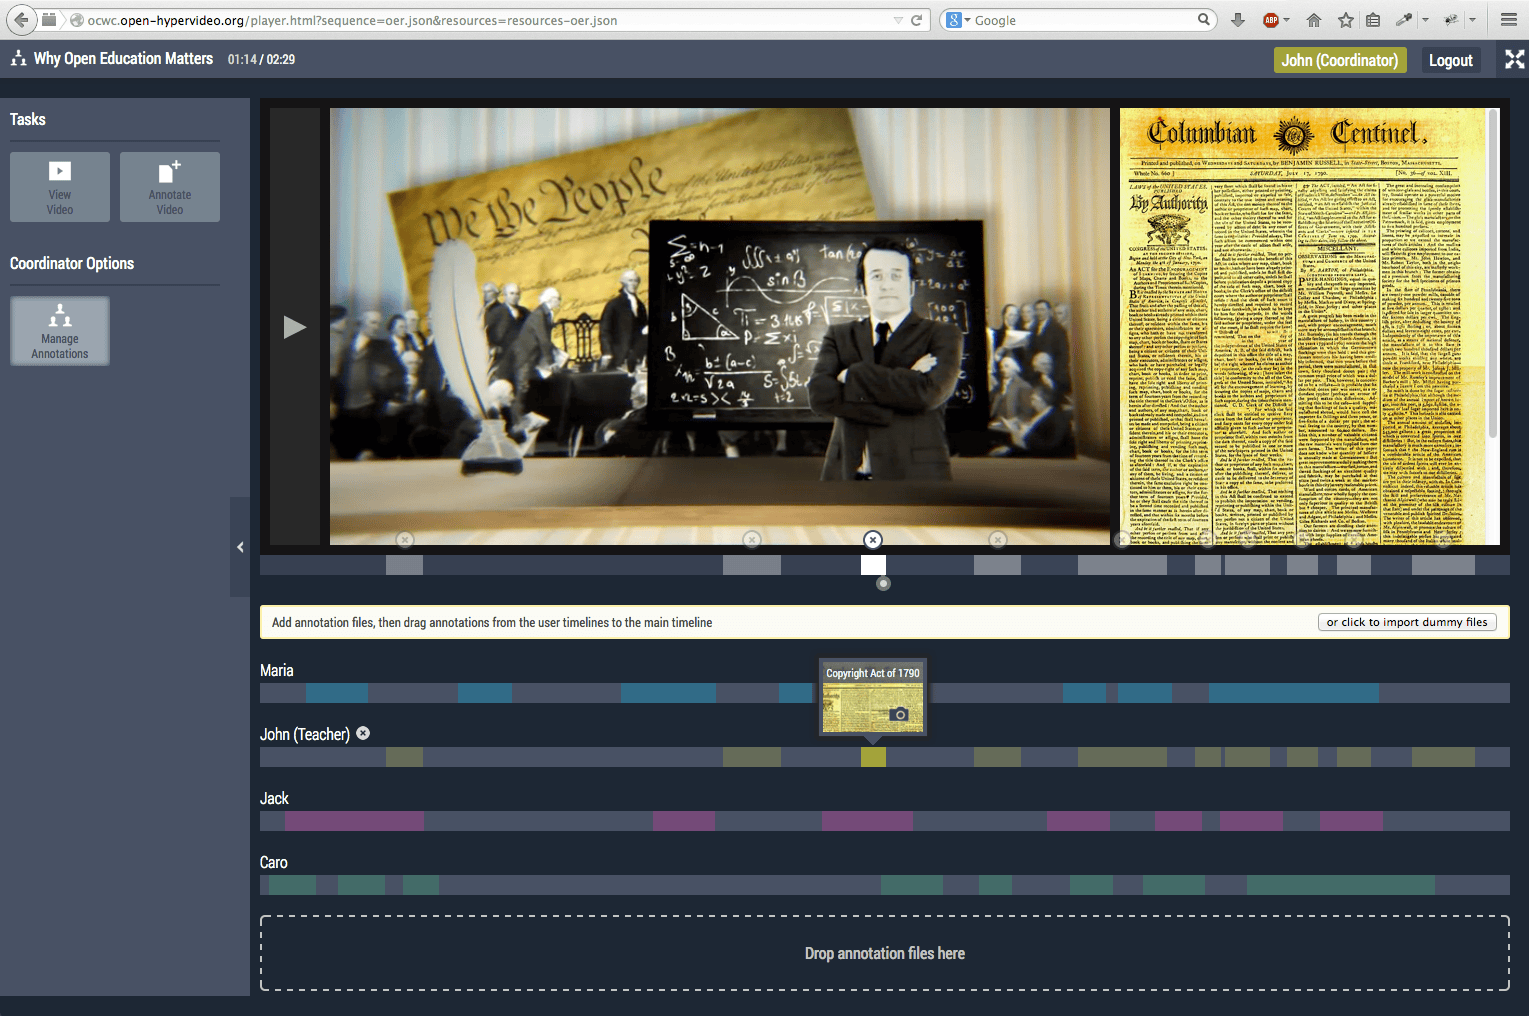Select the active yellow annotation in John's timeline
This screenshot has height=1016, width=1529.
pyautogui.click(x=873, y=757)
